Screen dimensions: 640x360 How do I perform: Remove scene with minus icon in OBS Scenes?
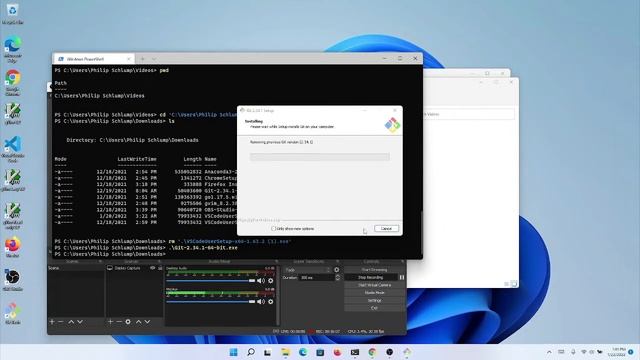click(60, 322)
